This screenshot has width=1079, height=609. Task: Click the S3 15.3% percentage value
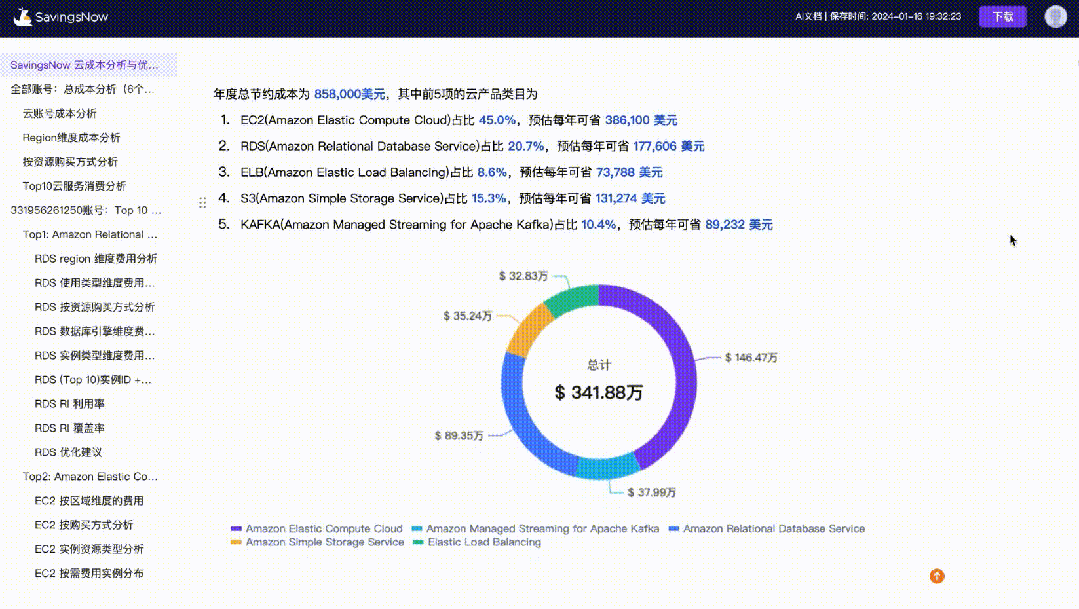(489, 199)
